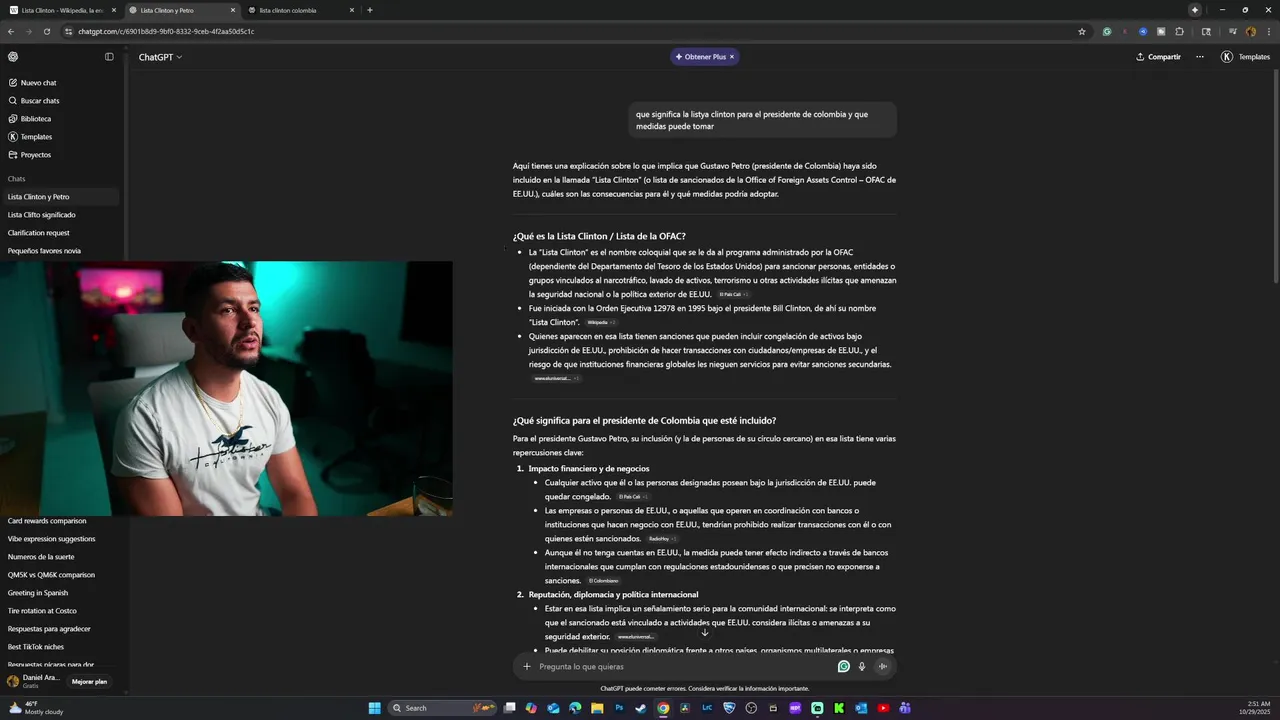This screenshot has width=1280, height=720.
Task: Click the plus attach icon in prompt box
Action: 527,667
